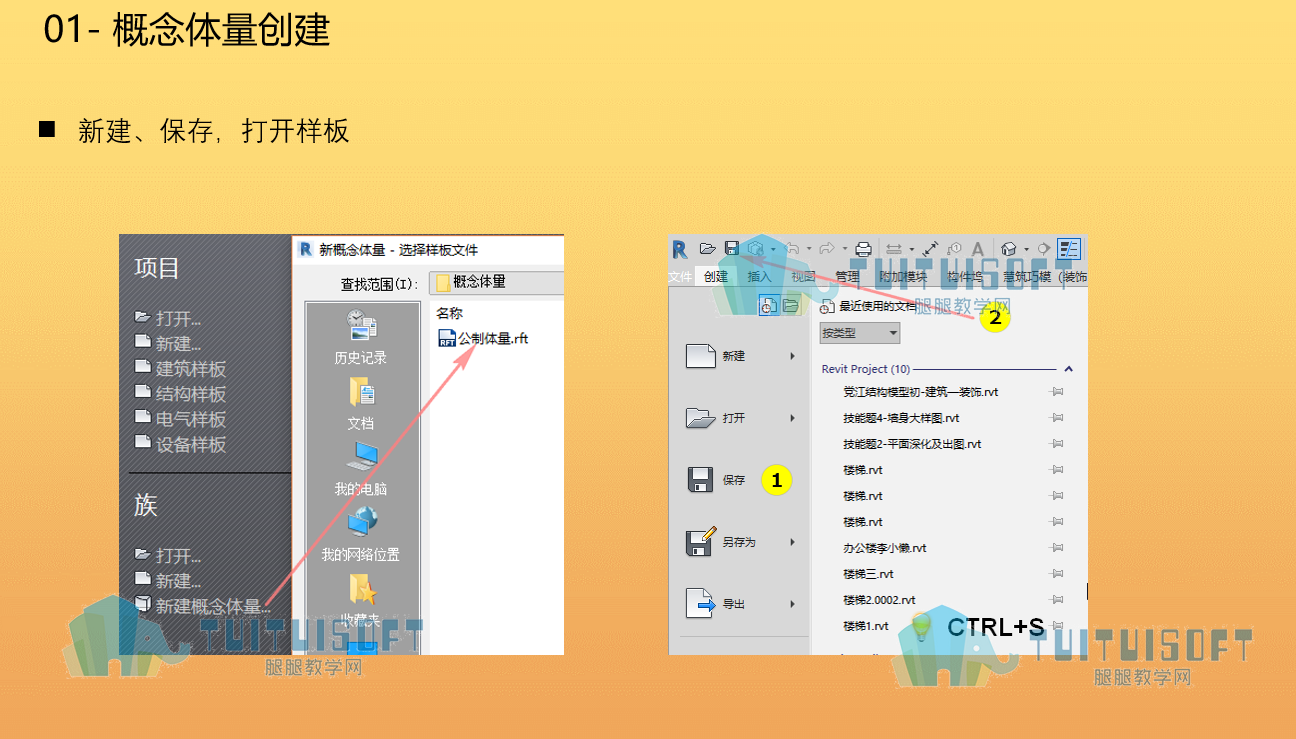Switch to the 管理 ribbon tab
The height and width of the screenshot is (739, 1296).
pos(847,277)
